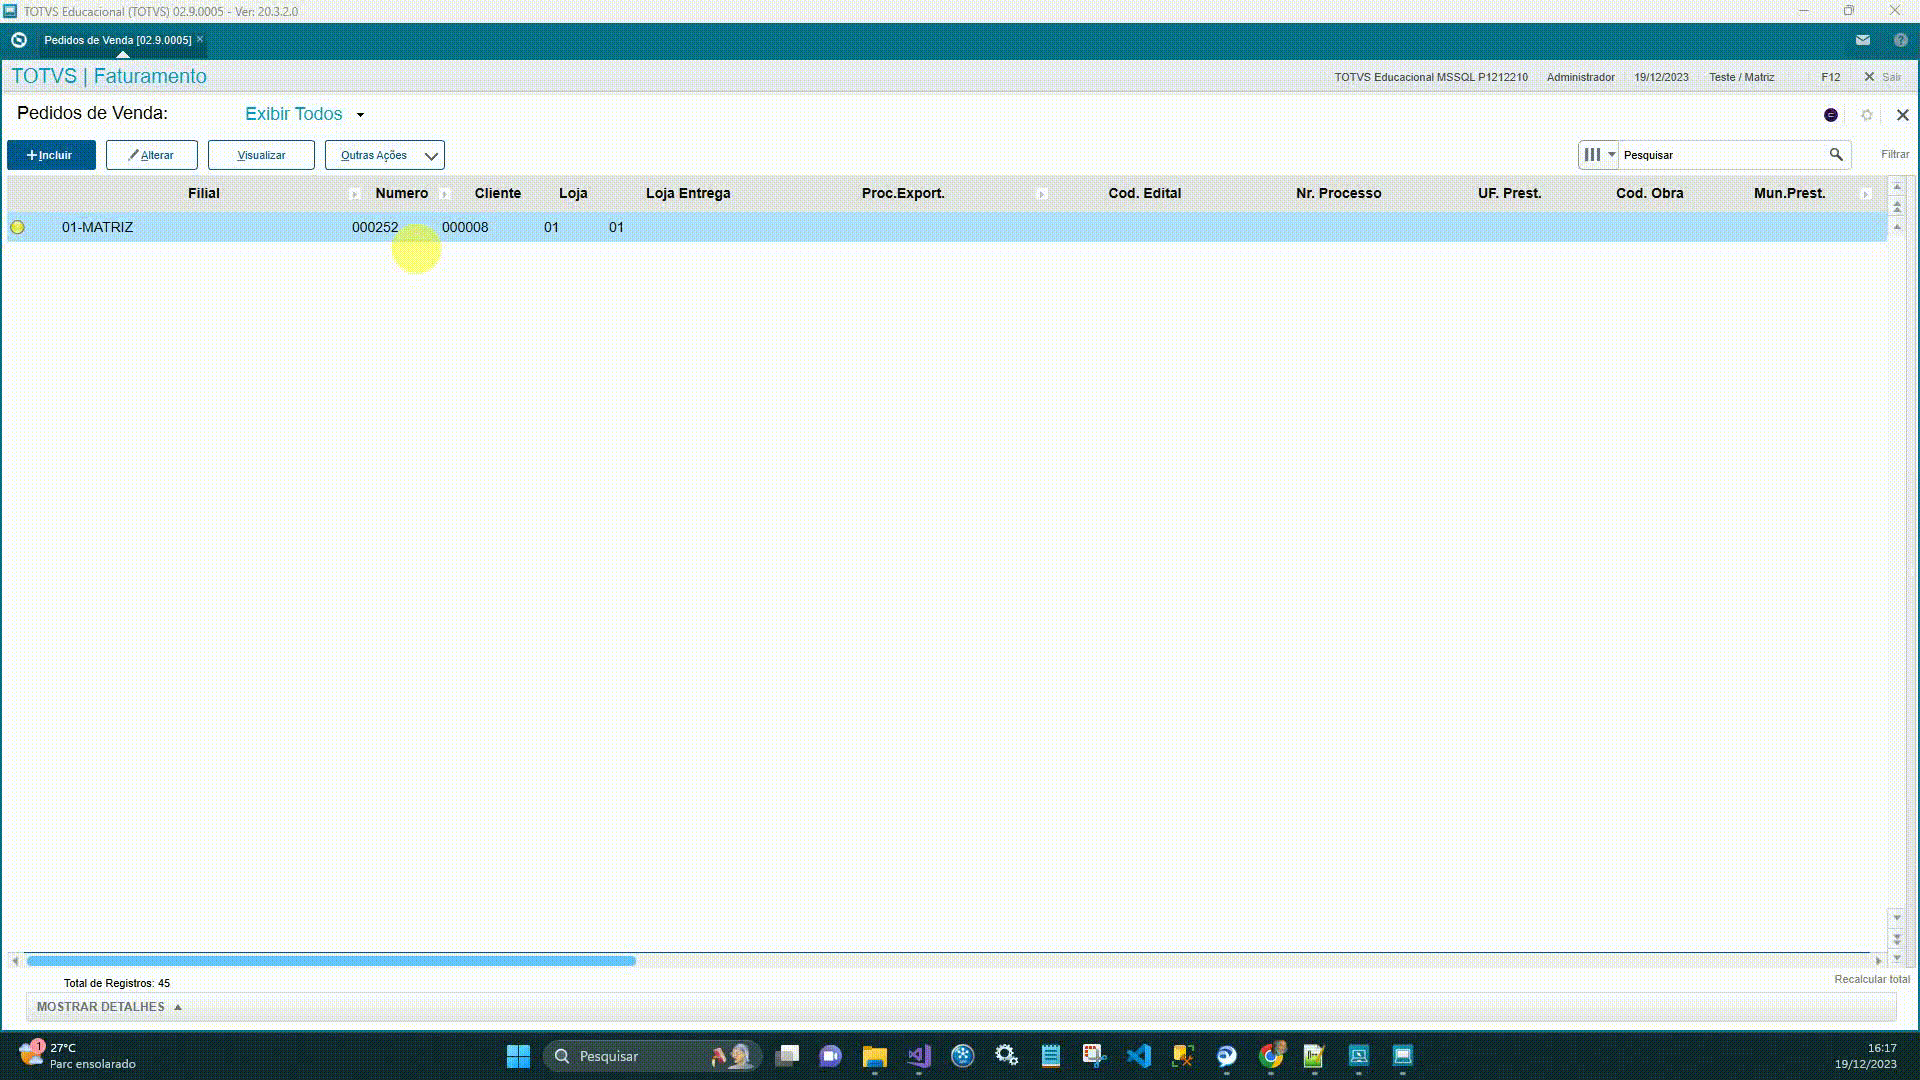This screenshot has height=1080, width=1920.
Task: Expand MOSTRAR DETALHES panel
Action: point(109,1007)
